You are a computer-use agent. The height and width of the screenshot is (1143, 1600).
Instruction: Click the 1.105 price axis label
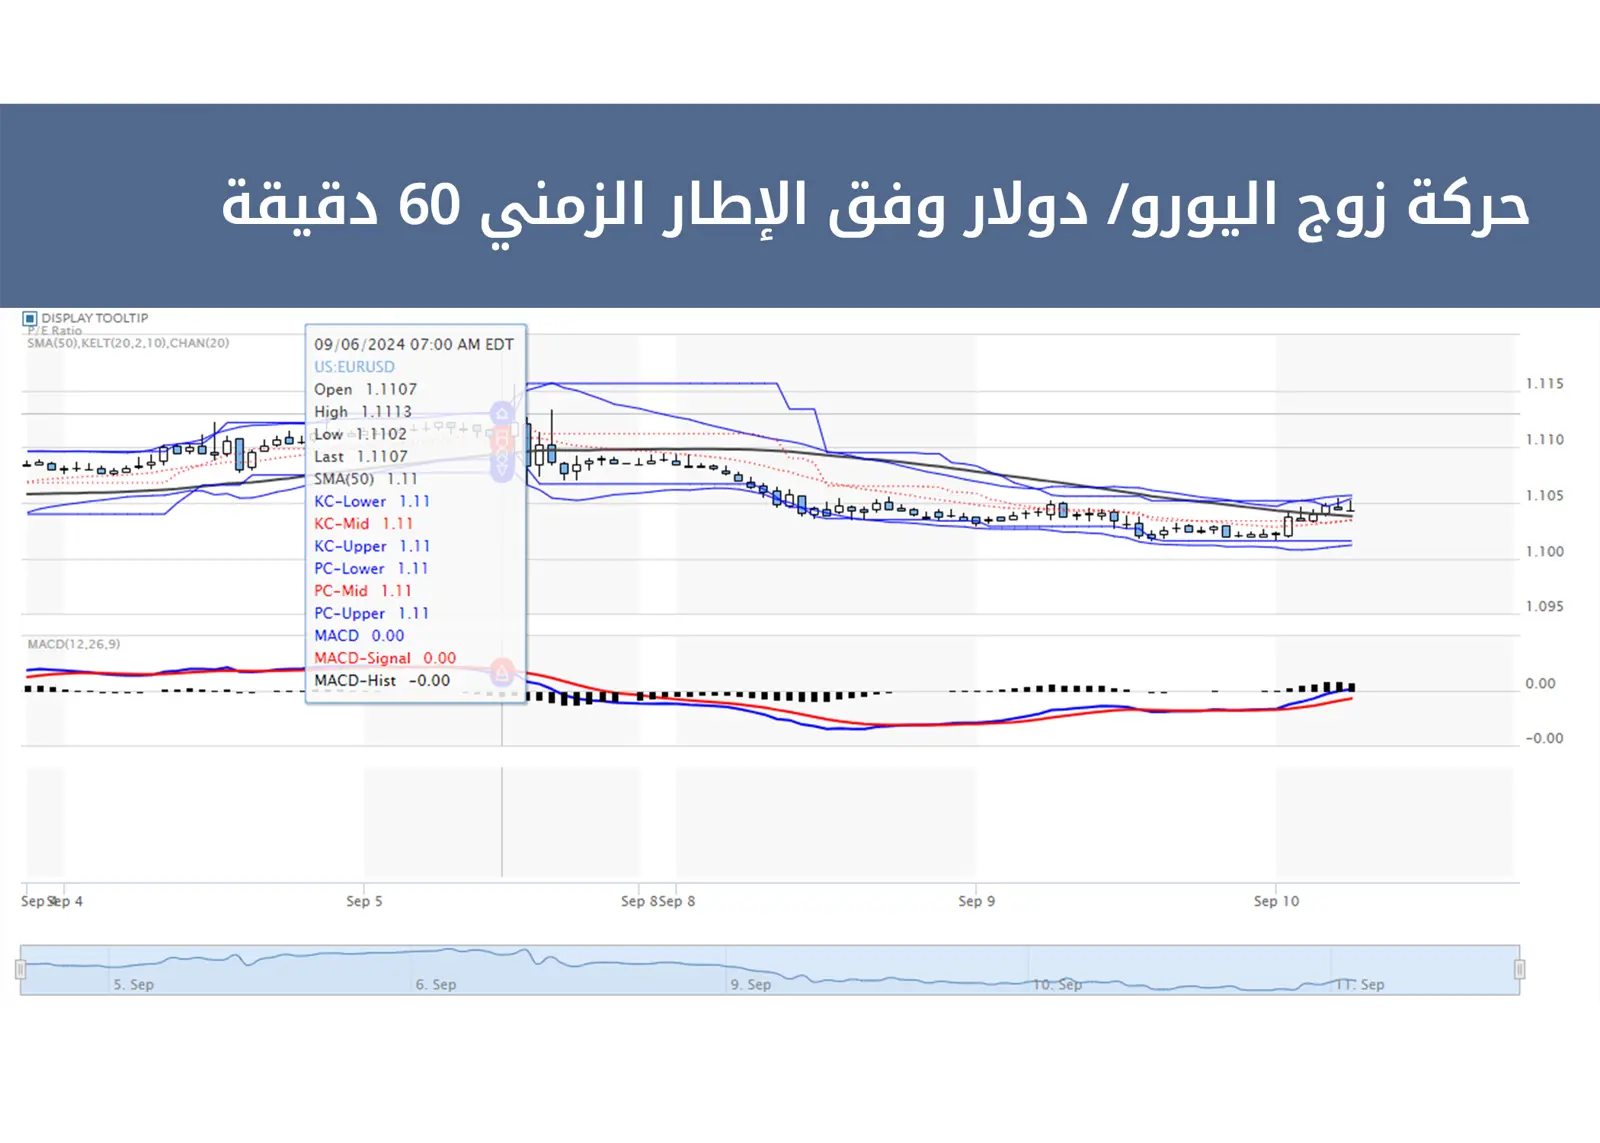coord(1544,496)
